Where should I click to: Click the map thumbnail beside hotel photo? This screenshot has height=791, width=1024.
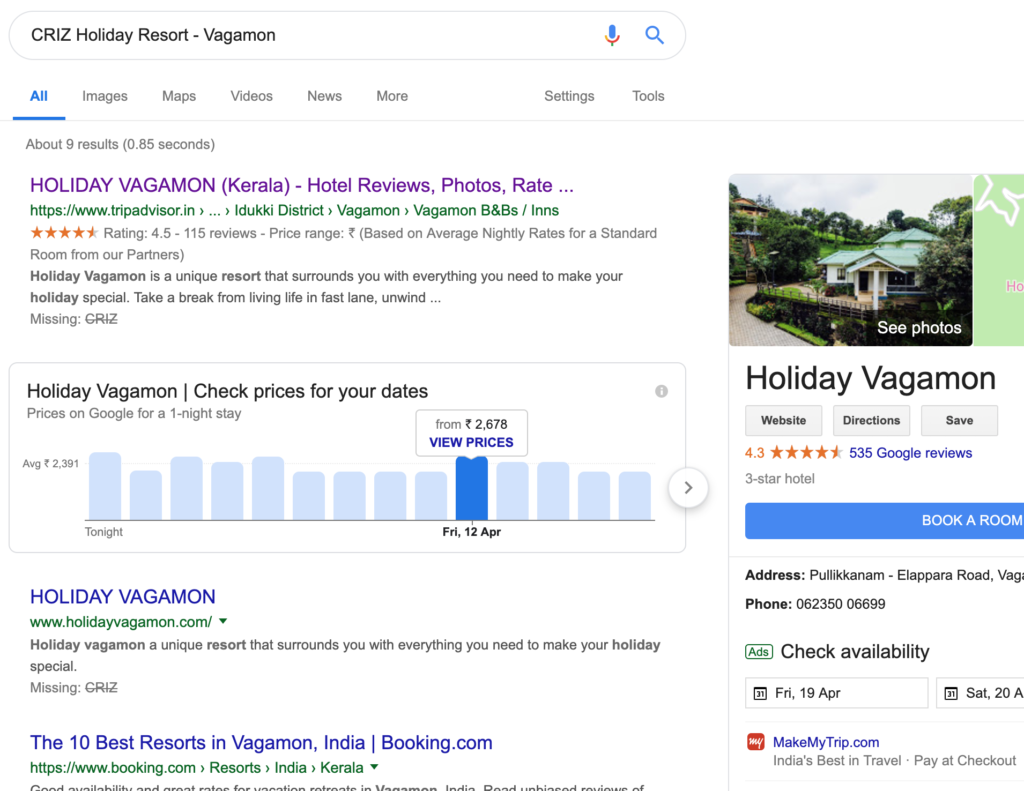click(999, 260)
